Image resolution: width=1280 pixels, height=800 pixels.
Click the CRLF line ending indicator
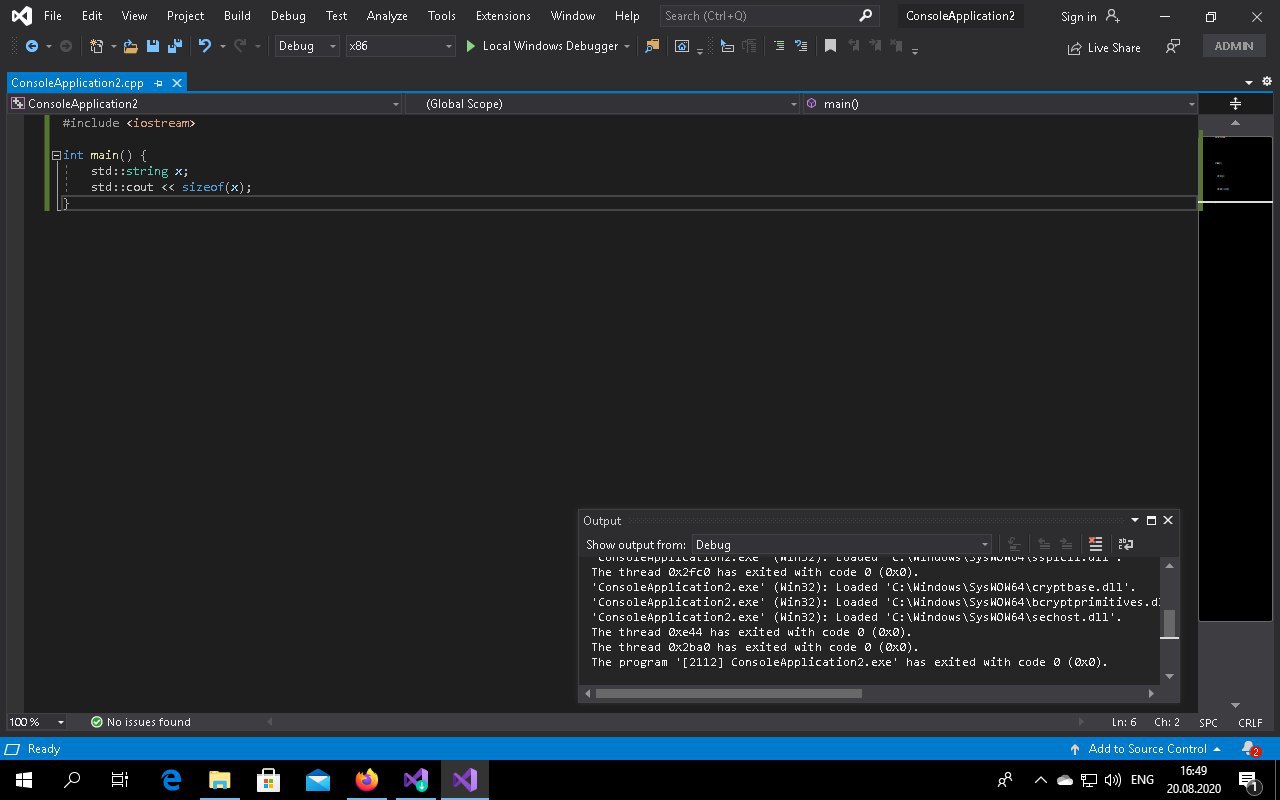pos(1249,722)
